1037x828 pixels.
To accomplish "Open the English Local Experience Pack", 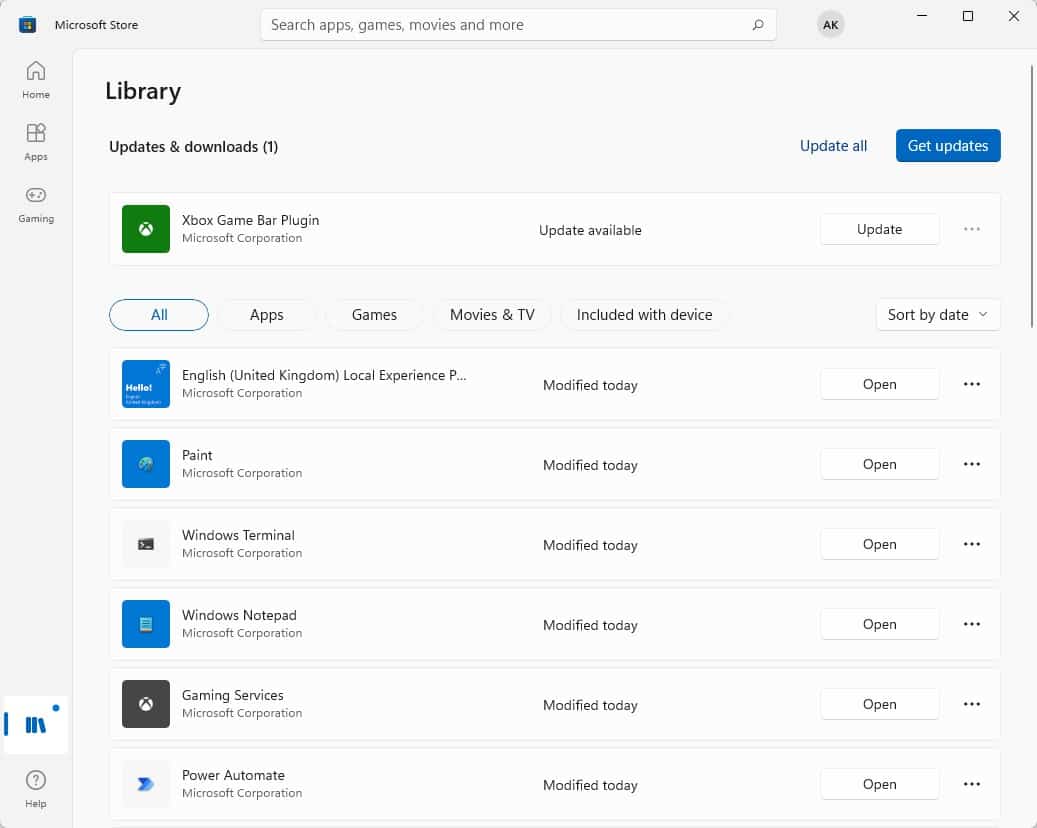I will [880, 384].
